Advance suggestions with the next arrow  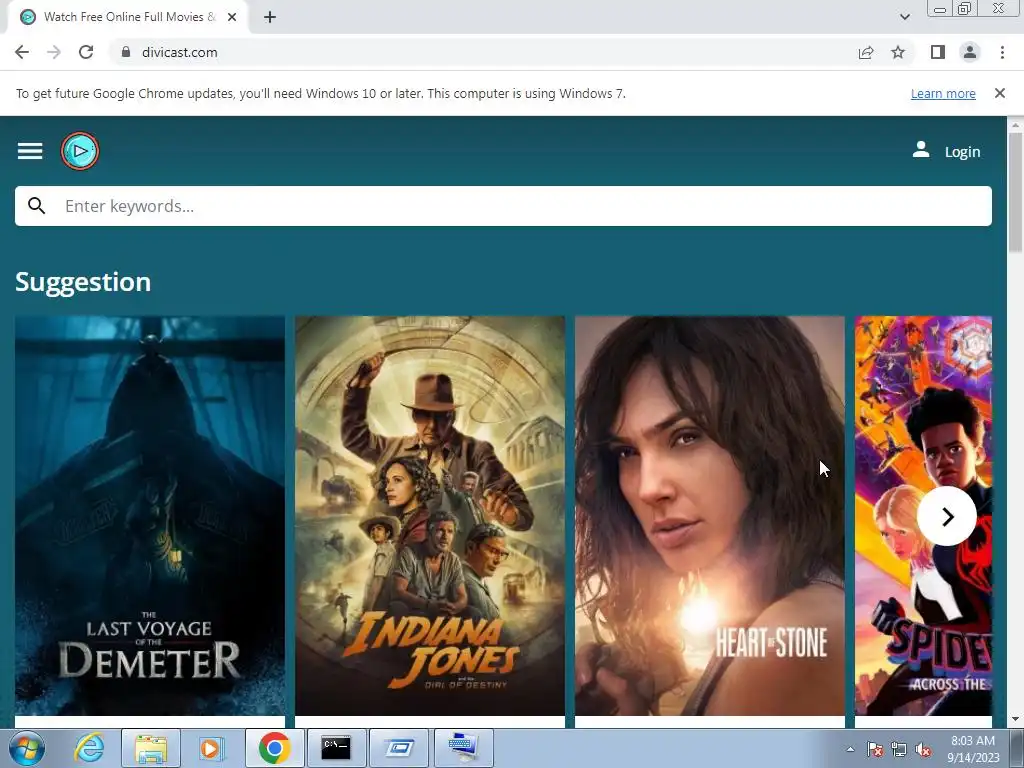(x=947, y=516)
